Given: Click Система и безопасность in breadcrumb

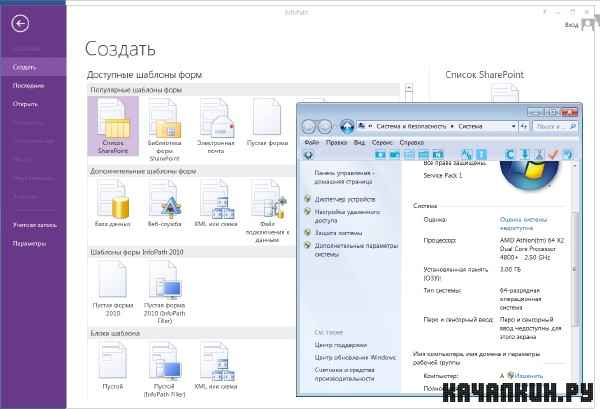Looking at the screenshot, I should (411, 126).
